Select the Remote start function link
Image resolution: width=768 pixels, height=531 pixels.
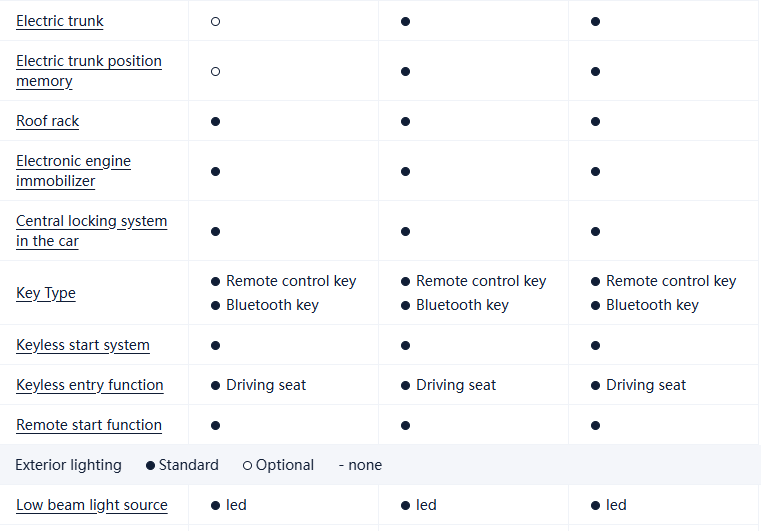[89, 425]
